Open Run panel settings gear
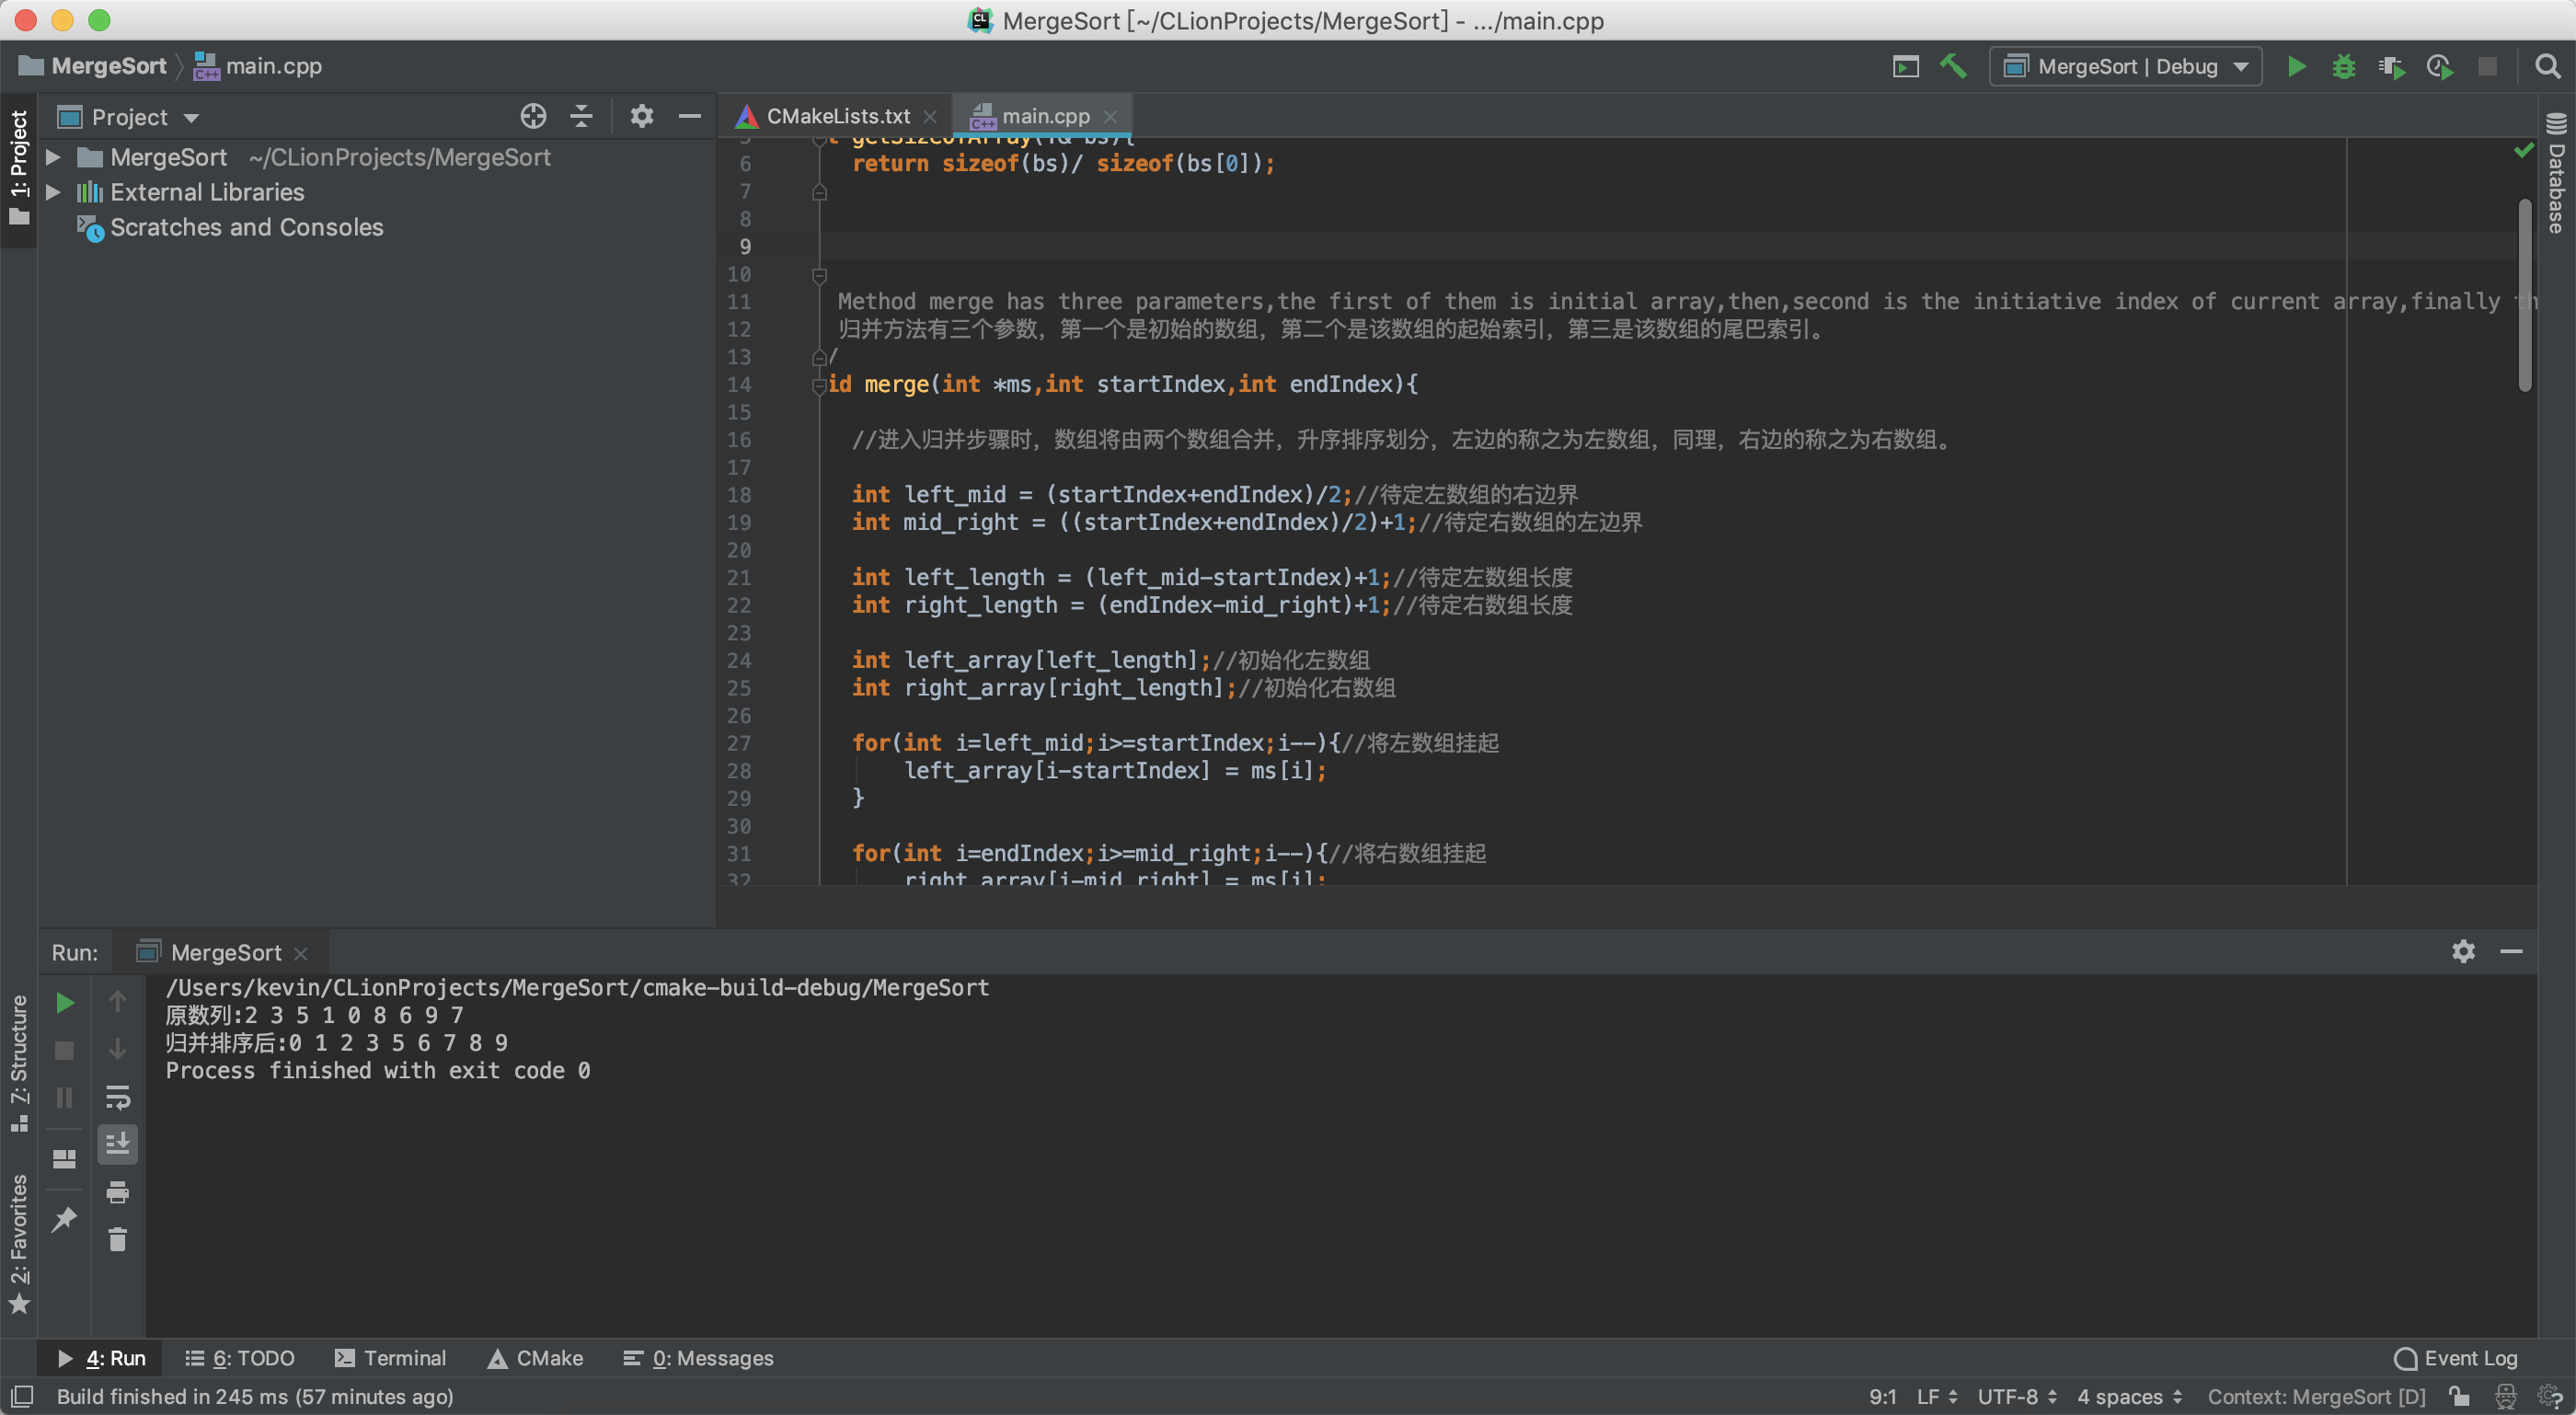The width and height of the screenshot is (2576, 1415). pos(2463,951)
